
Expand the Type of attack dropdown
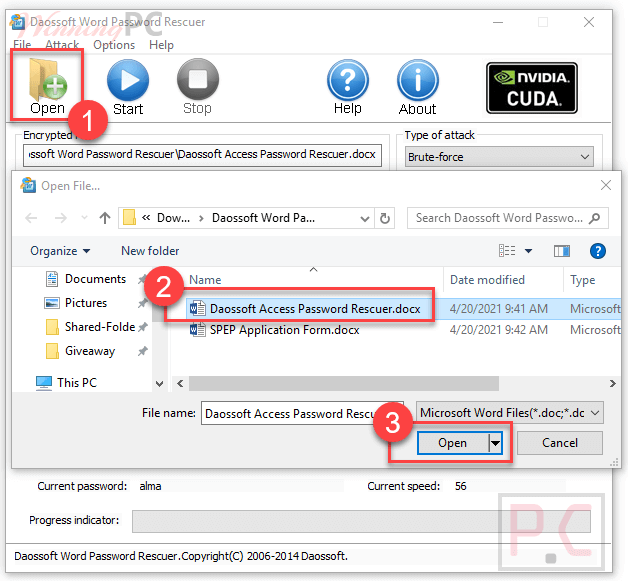coord(499,157)
